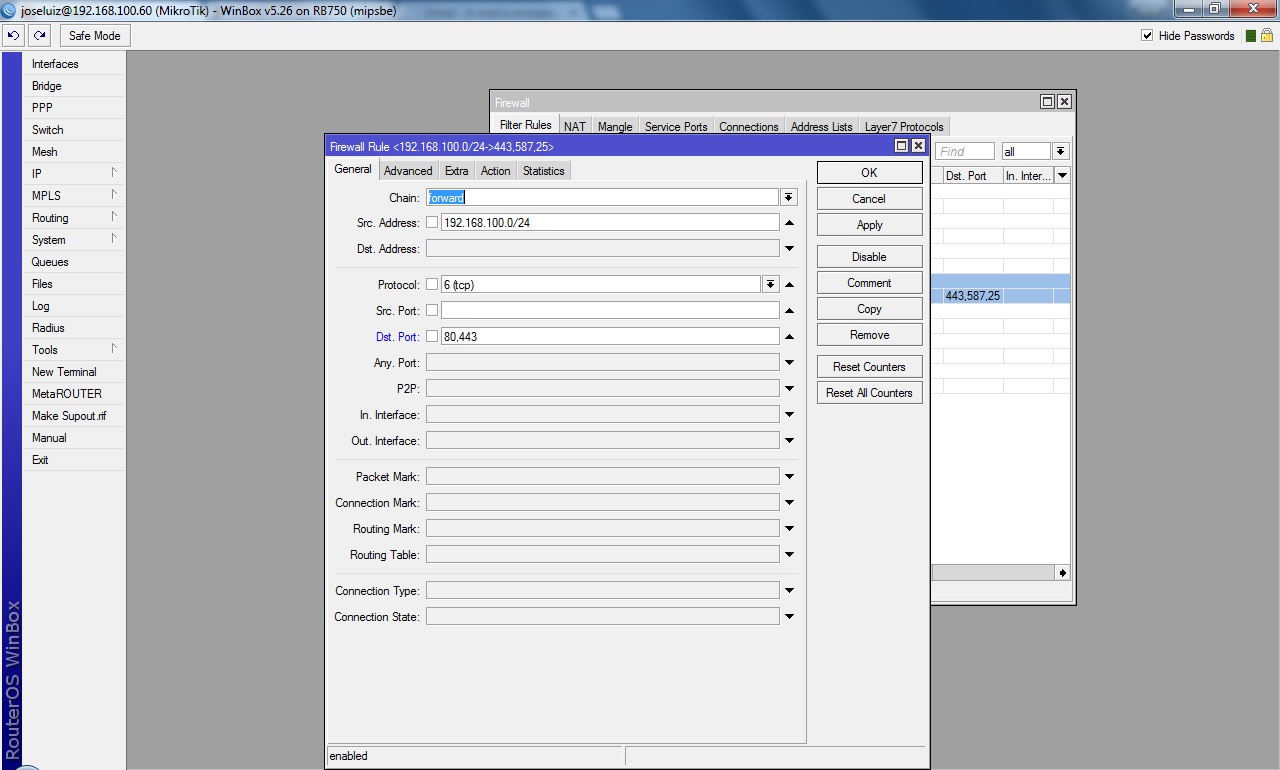The width and height of the screenshot is (1280, 770).
Task: Click the padlock icon in the toolbar
Action: 1267,36
